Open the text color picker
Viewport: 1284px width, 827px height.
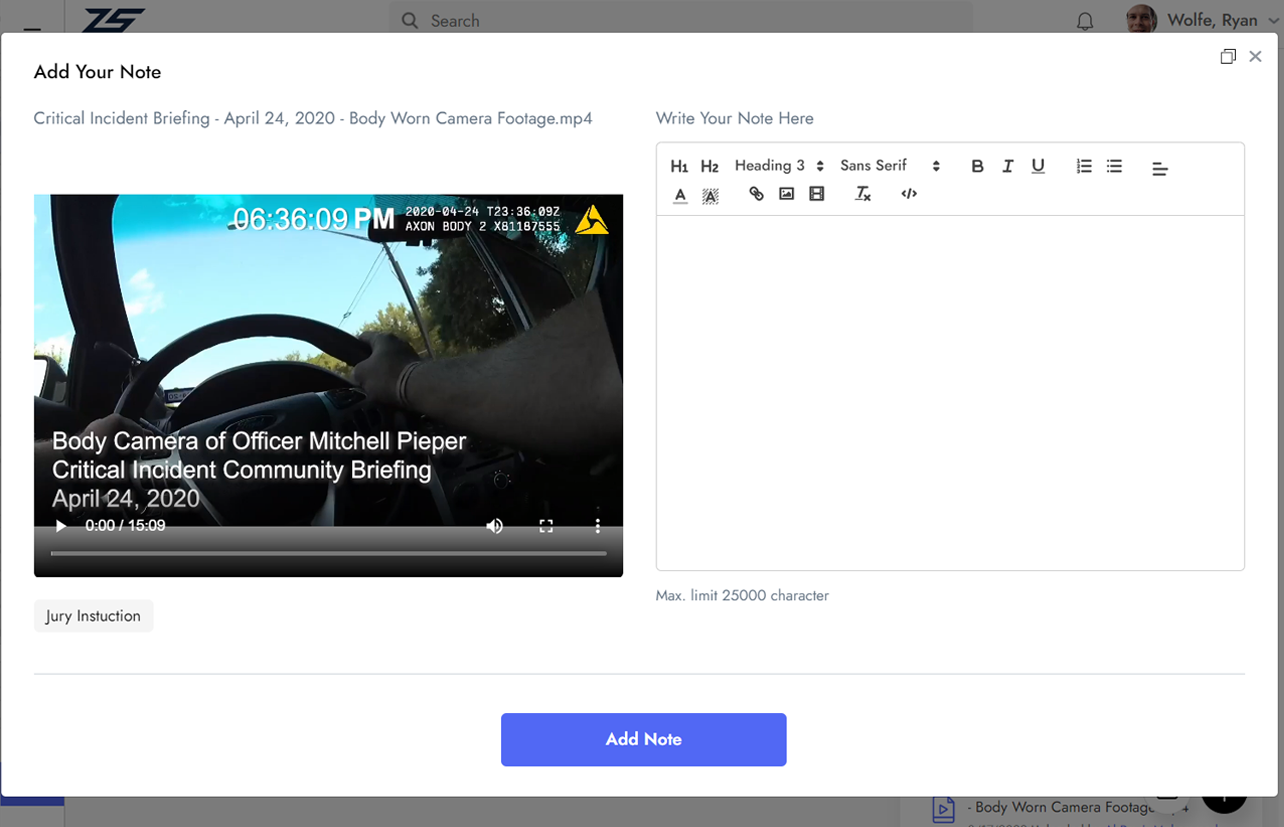point(680,195)
